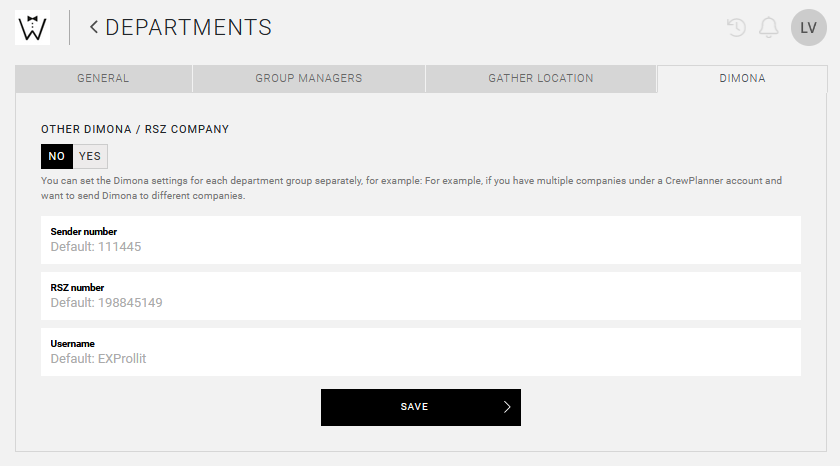Open the LV user avatar menu
The height and width of the screenshot is (466, 840).
point(808,28)
